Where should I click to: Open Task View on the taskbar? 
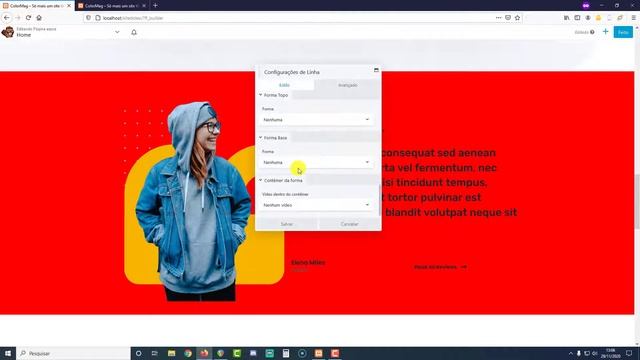(155, 353)
